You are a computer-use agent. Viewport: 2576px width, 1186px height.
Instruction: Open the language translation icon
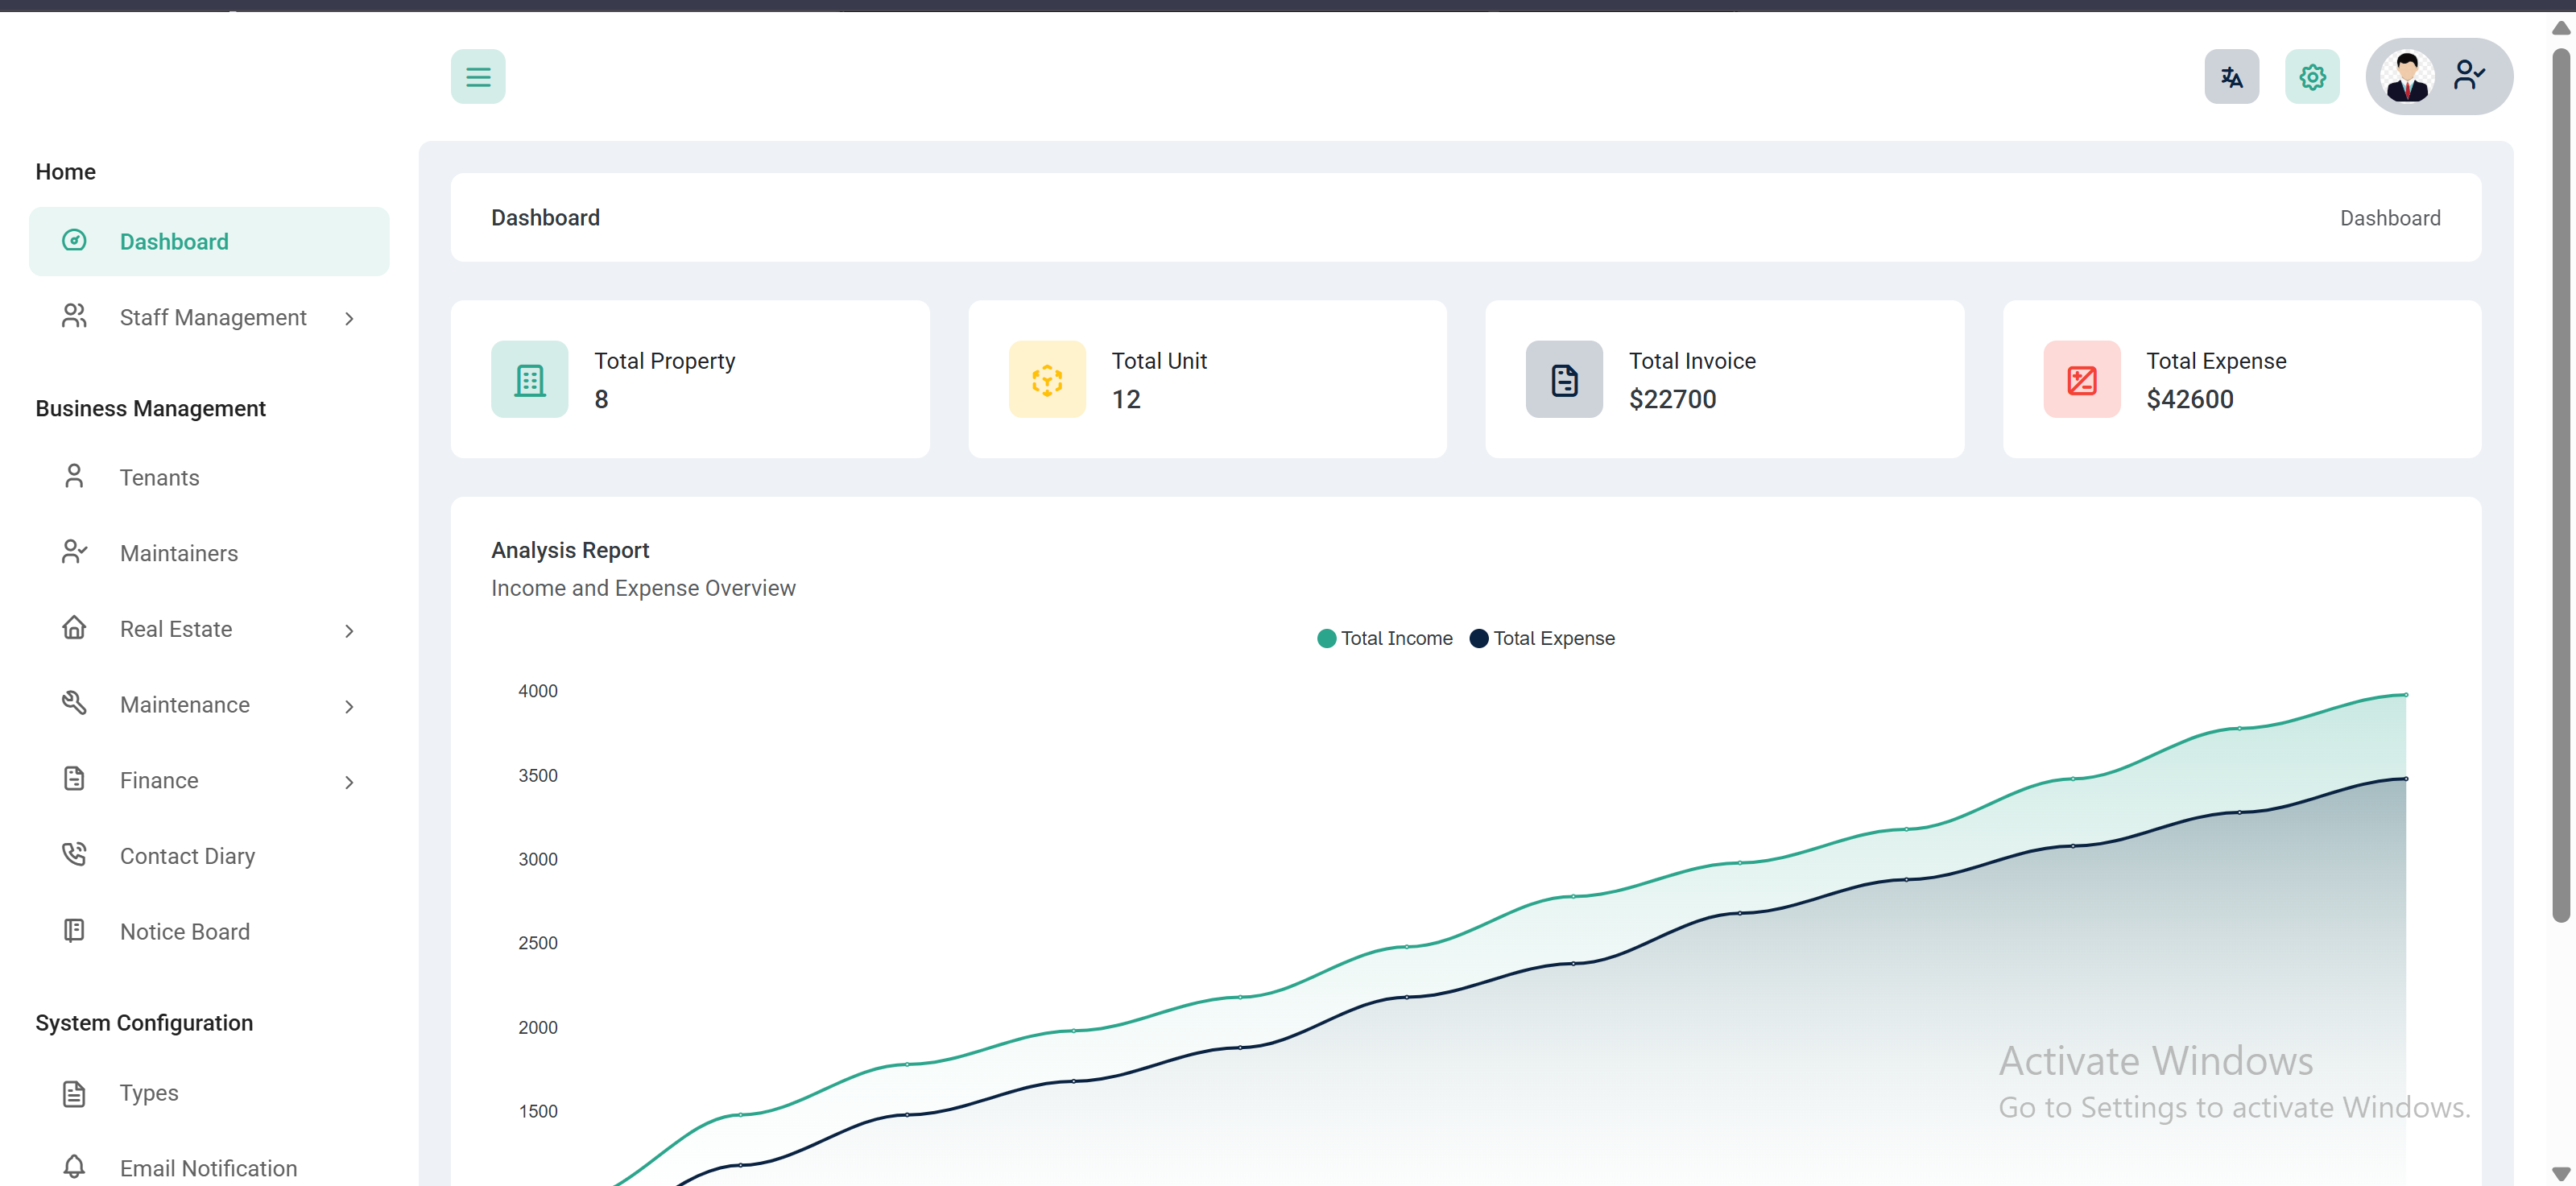click(x=2231, y=77)
